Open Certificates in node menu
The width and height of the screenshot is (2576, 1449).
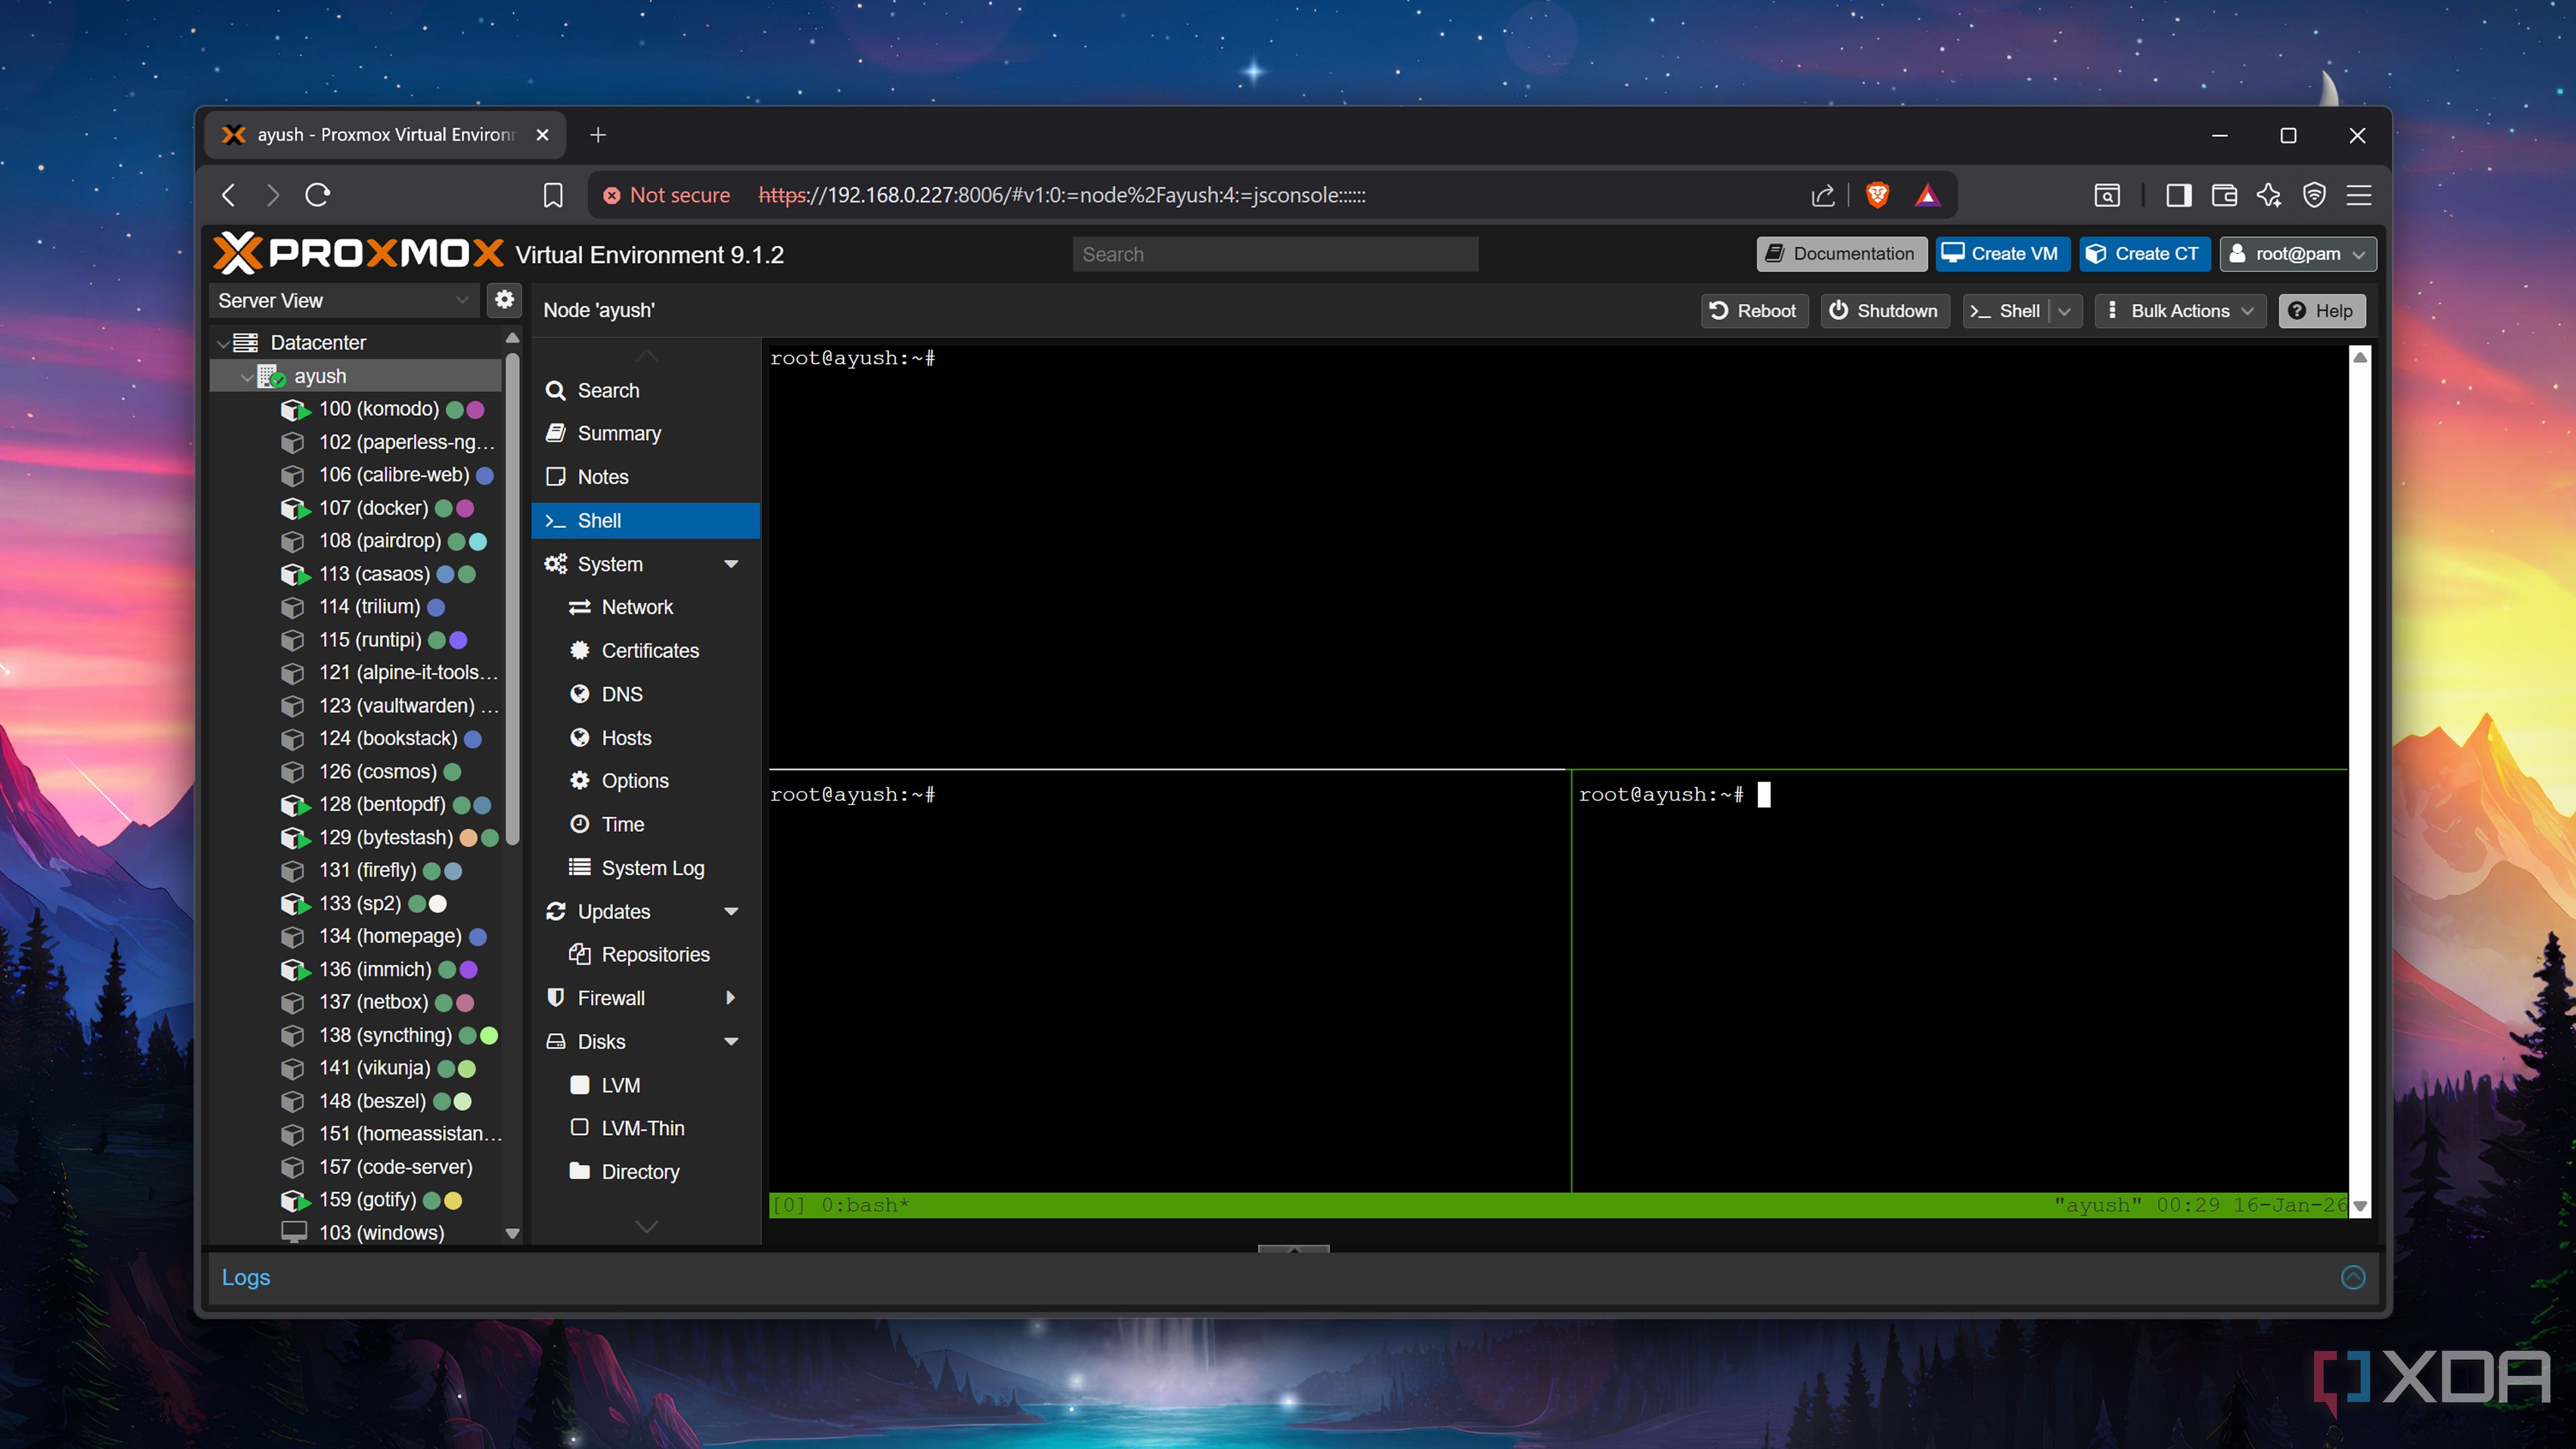(x=646, y=651)
